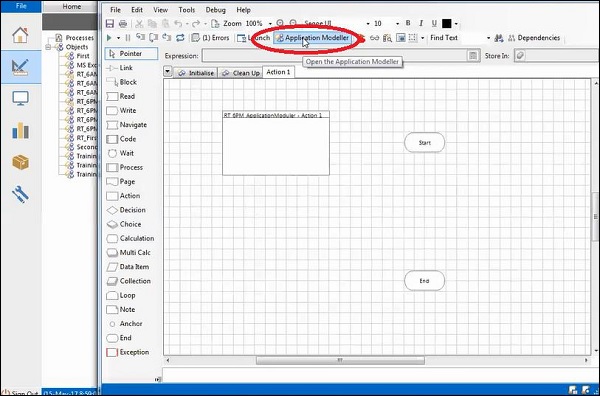
Task: Open the expression calculator icon
Action: coord(473,56)
